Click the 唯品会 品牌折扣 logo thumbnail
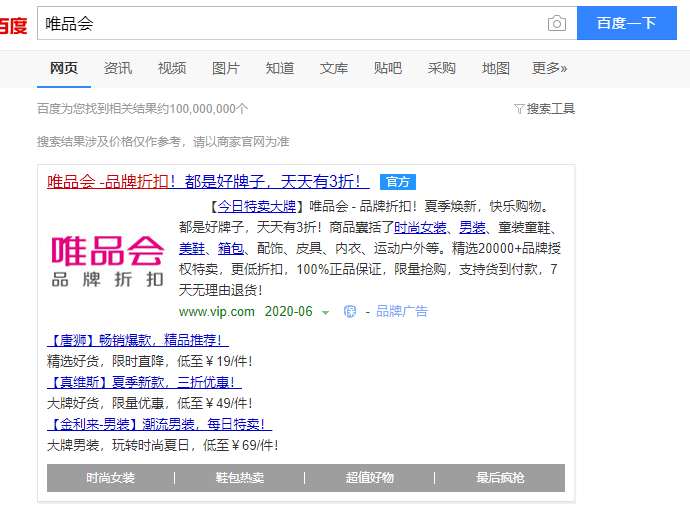Screen dimensions: 690x508 107,260
